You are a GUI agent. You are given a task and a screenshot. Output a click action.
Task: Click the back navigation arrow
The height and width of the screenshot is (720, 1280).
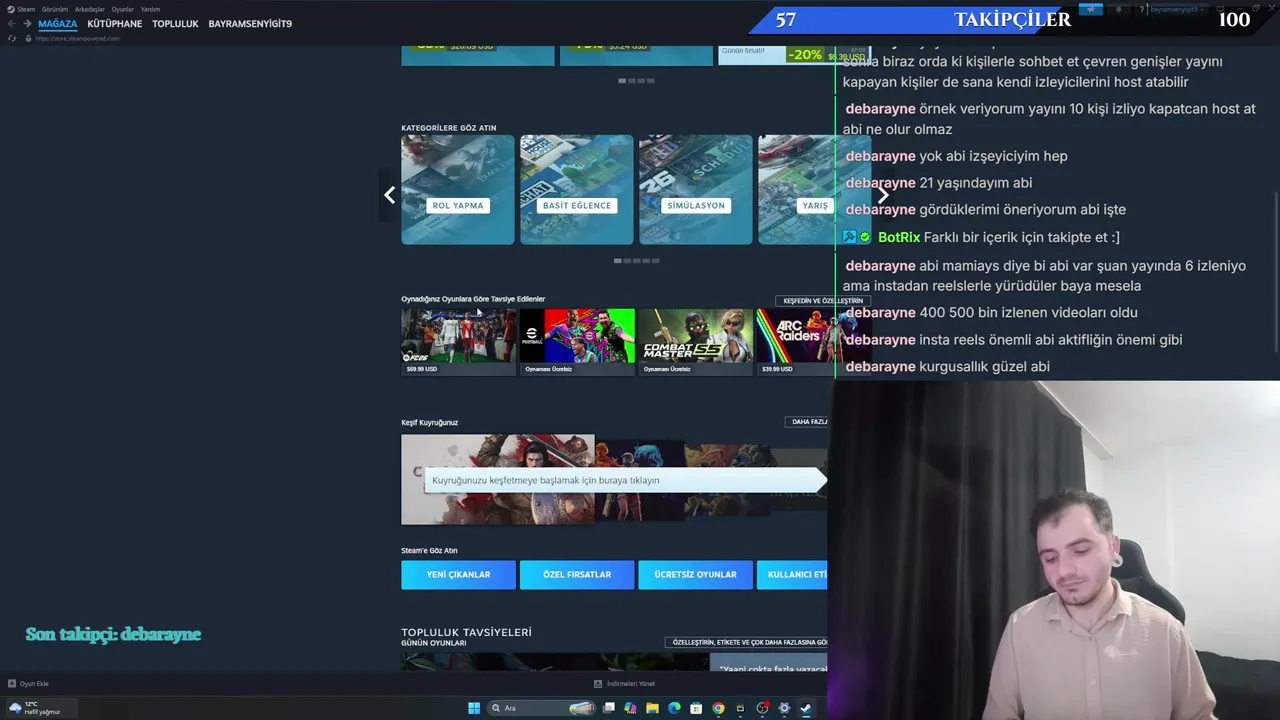(12, 24)
